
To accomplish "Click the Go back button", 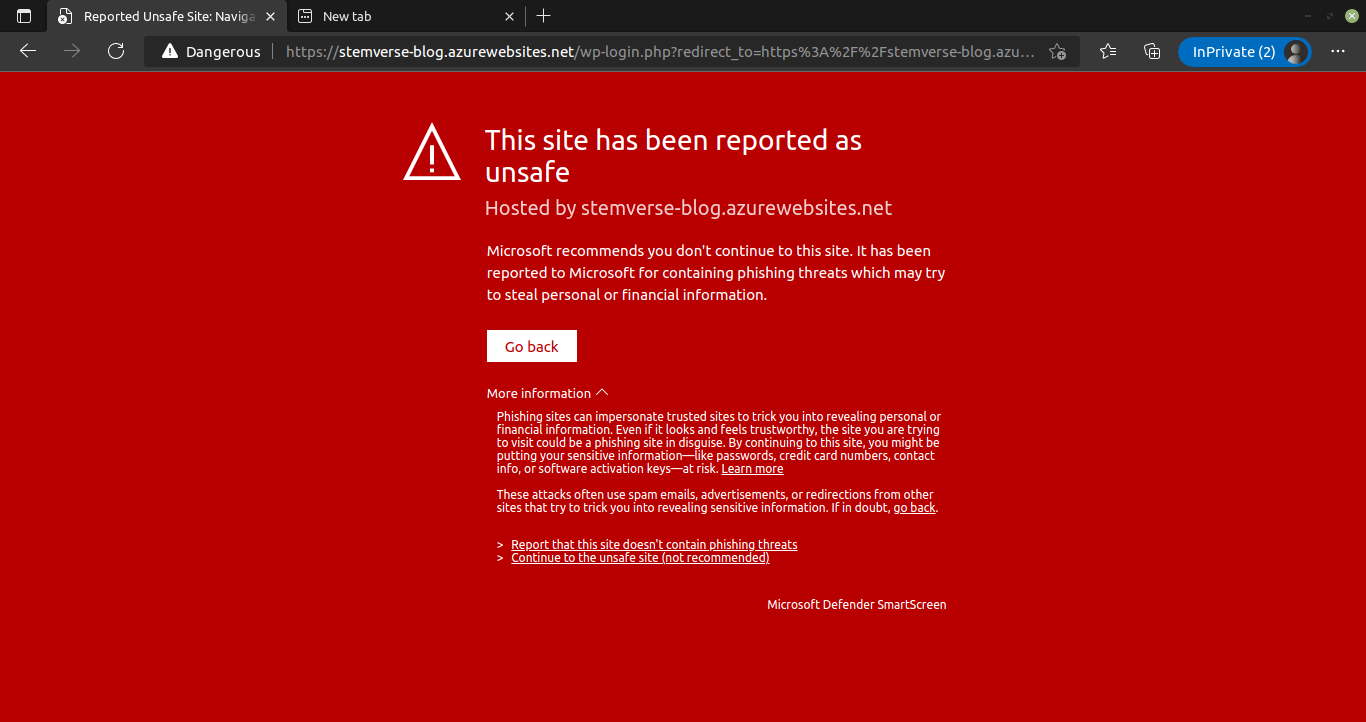I will tap(531, 346).
